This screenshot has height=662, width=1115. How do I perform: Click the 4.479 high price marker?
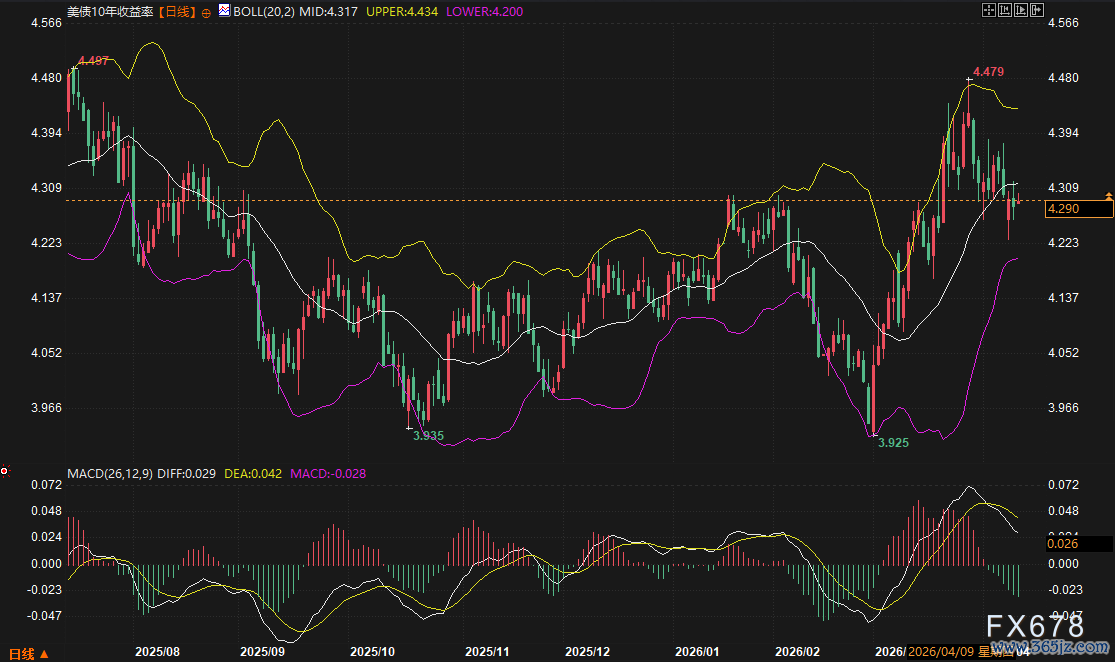coord(988,72)
